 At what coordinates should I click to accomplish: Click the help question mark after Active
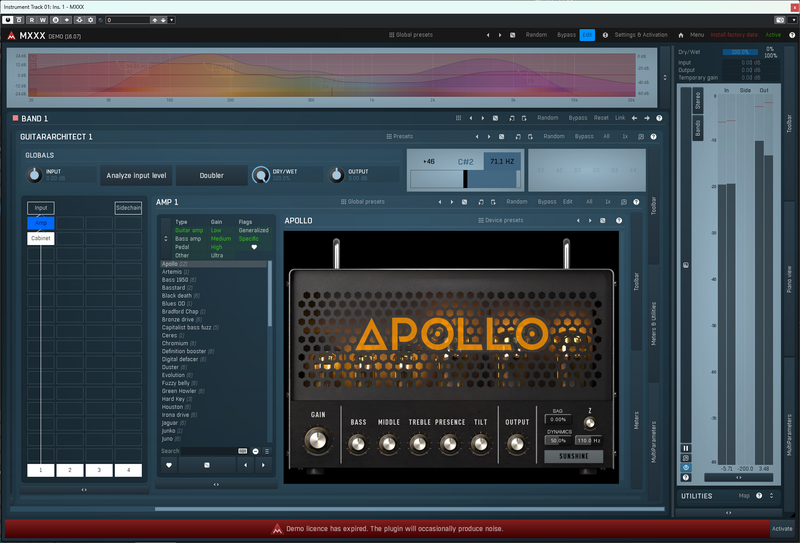[792, 35]
